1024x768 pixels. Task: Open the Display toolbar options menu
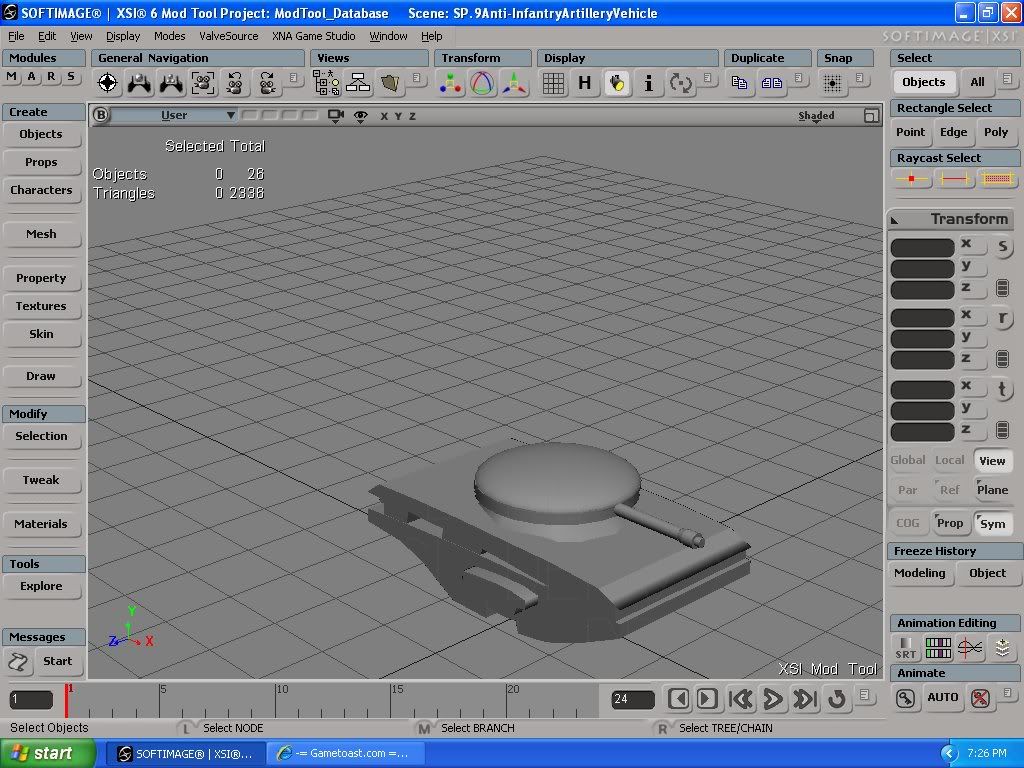(708, 78)
